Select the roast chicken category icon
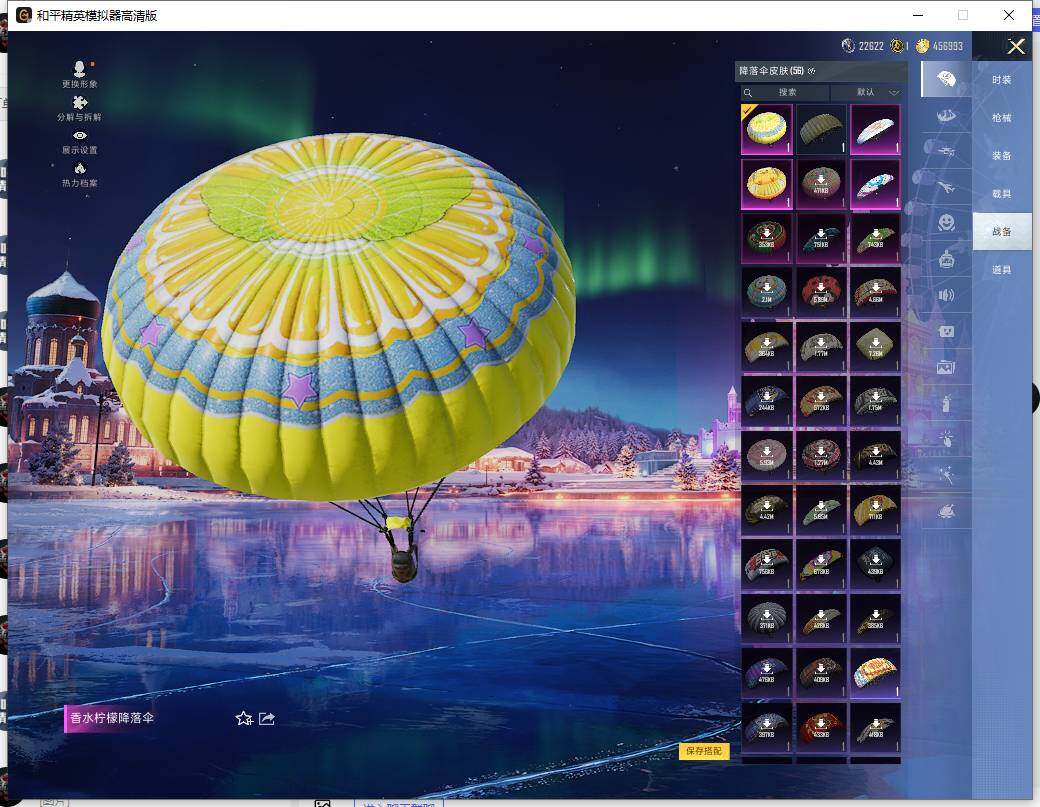1040x807 pixels. coord(946,511)
